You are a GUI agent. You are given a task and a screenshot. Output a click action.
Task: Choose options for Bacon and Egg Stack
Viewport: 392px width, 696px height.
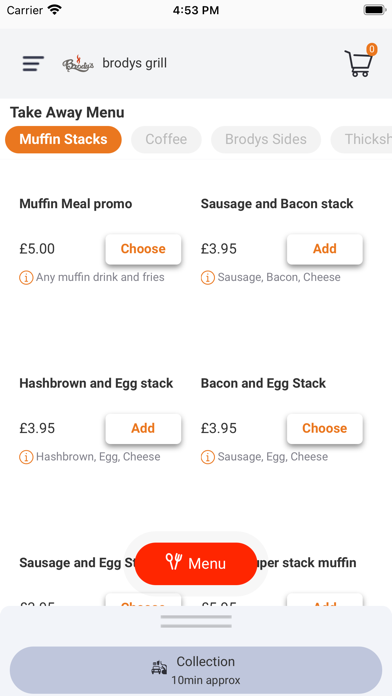click(x=325, y=428)
